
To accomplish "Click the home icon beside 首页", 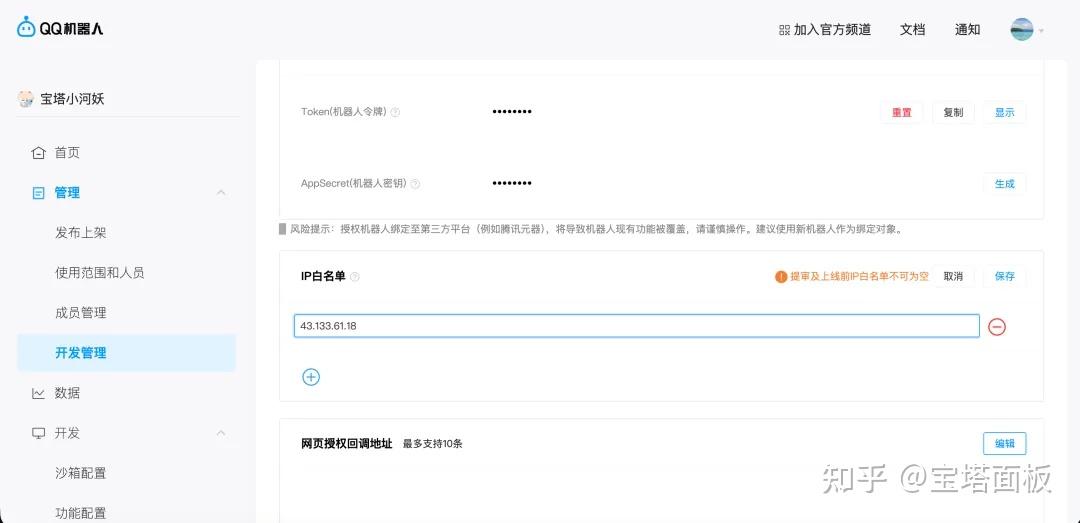I will (39, 153).
